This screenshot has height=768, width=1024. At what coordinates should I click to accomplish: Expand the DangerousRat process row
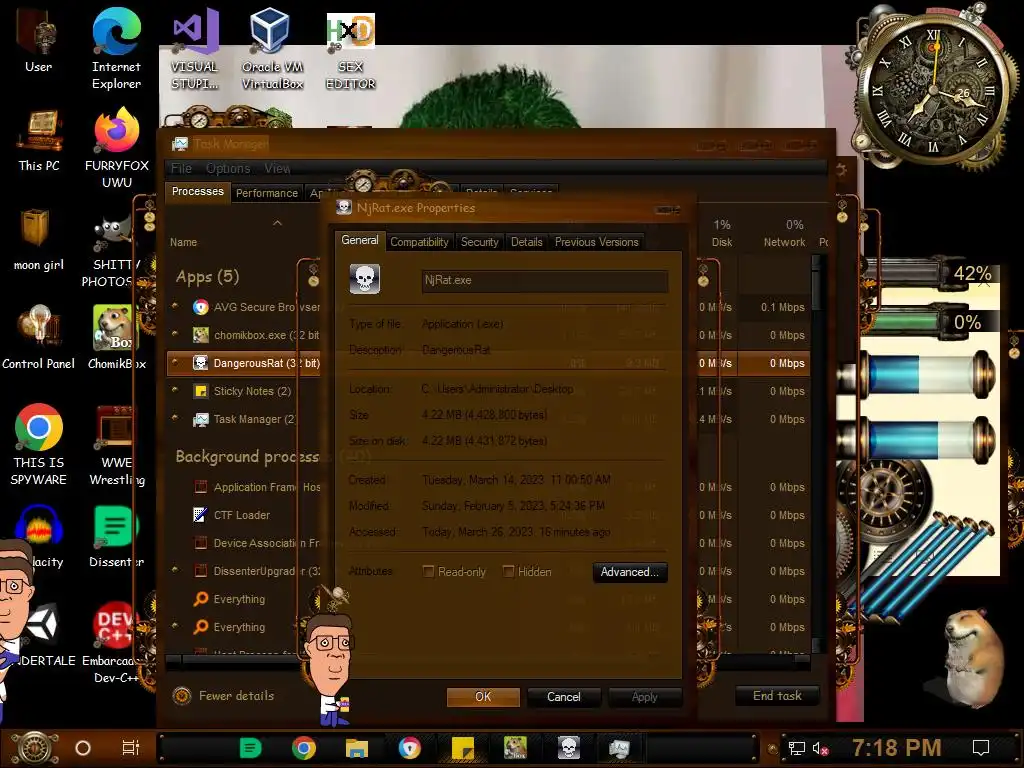175,362
